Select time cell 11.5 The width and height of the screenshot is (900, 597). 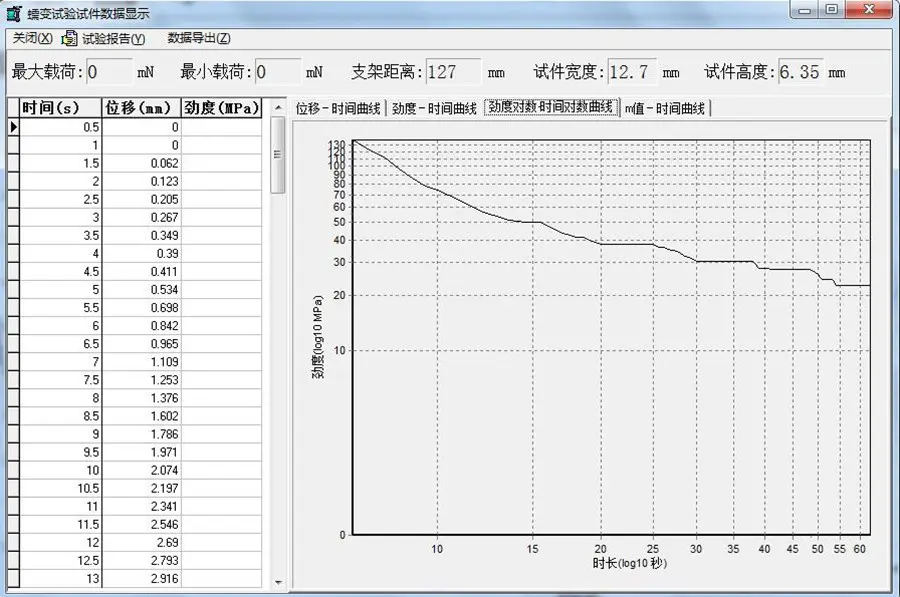[61, 525]
